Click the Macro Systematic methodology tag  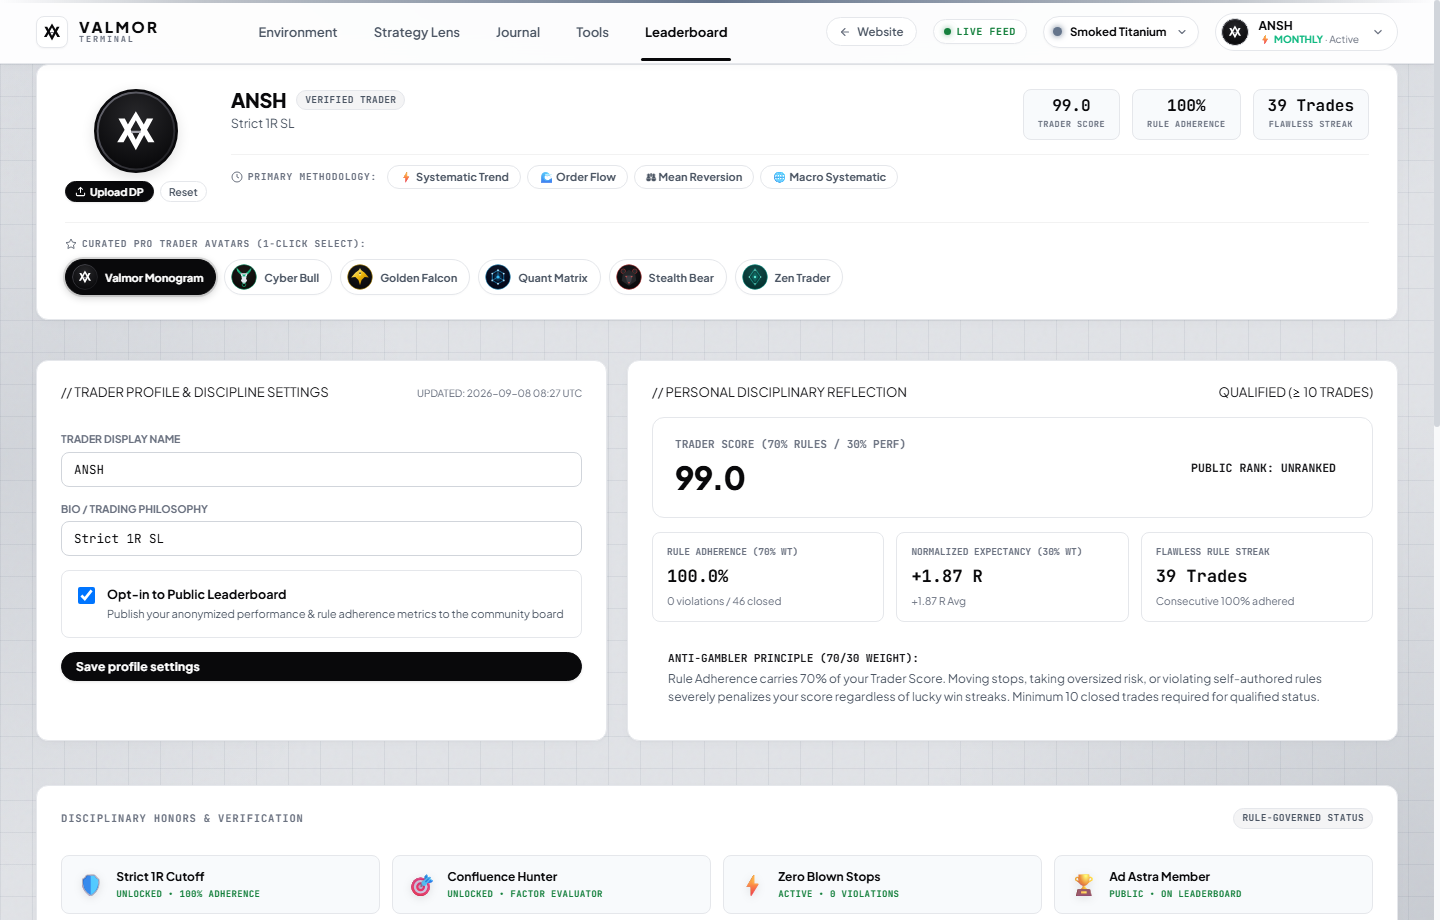[x=829, y=177]
